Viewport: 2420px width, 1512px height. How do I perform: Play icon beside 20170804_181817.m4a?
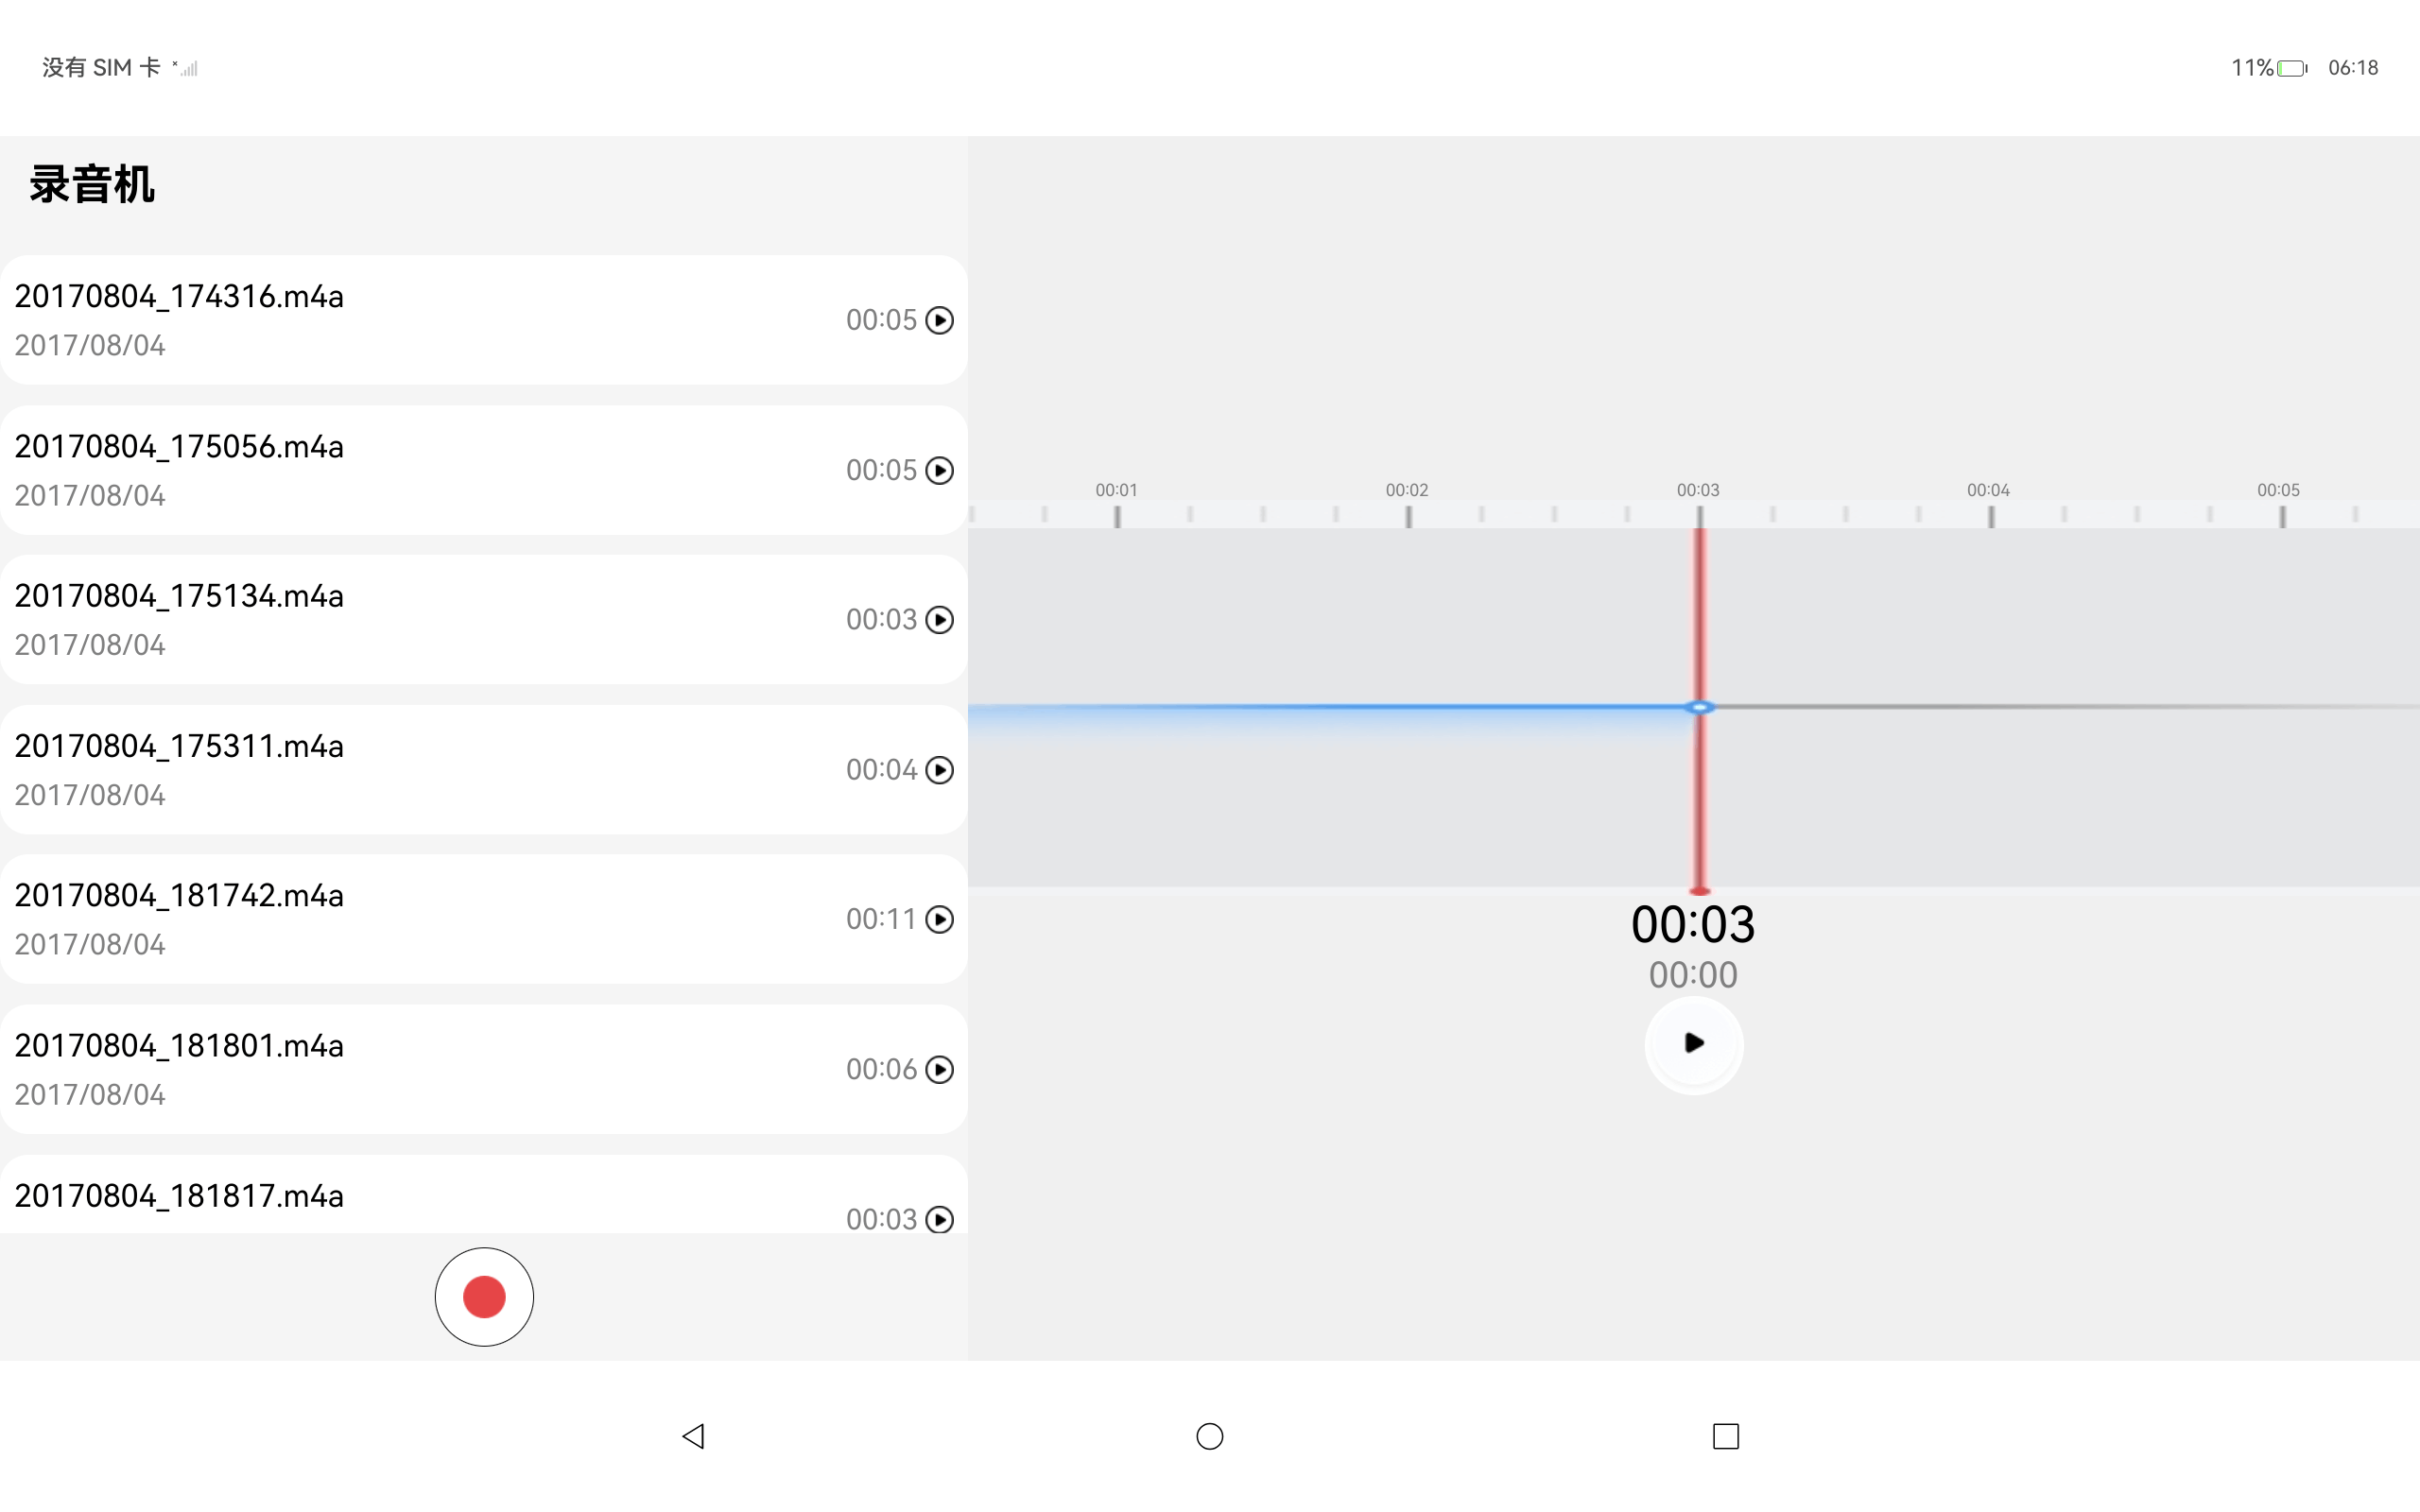point(939,1219)
